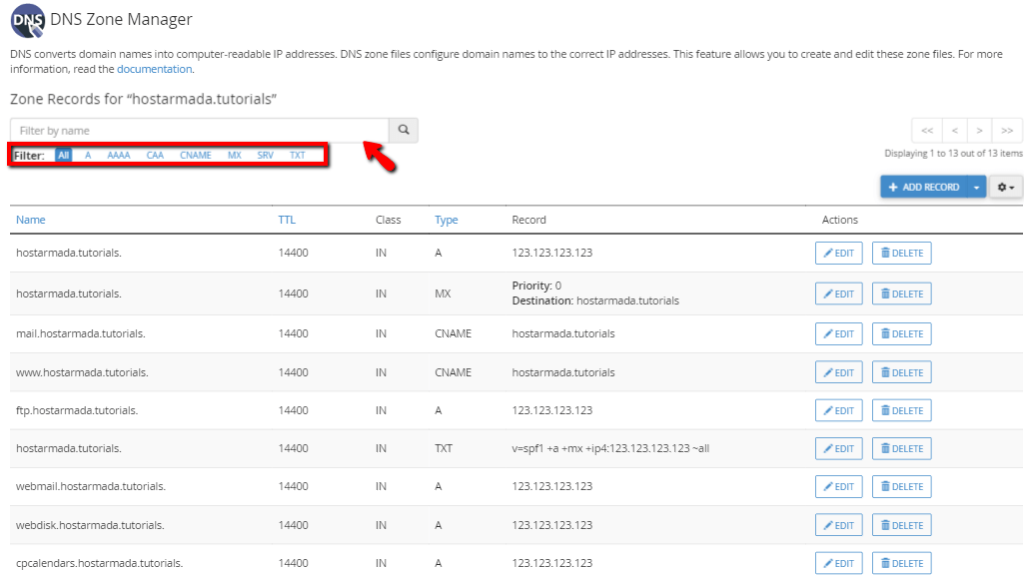This screenshot has height=576, width=1024.
Task: Filter records by TXT type
Action: click(x=297, y=155)
